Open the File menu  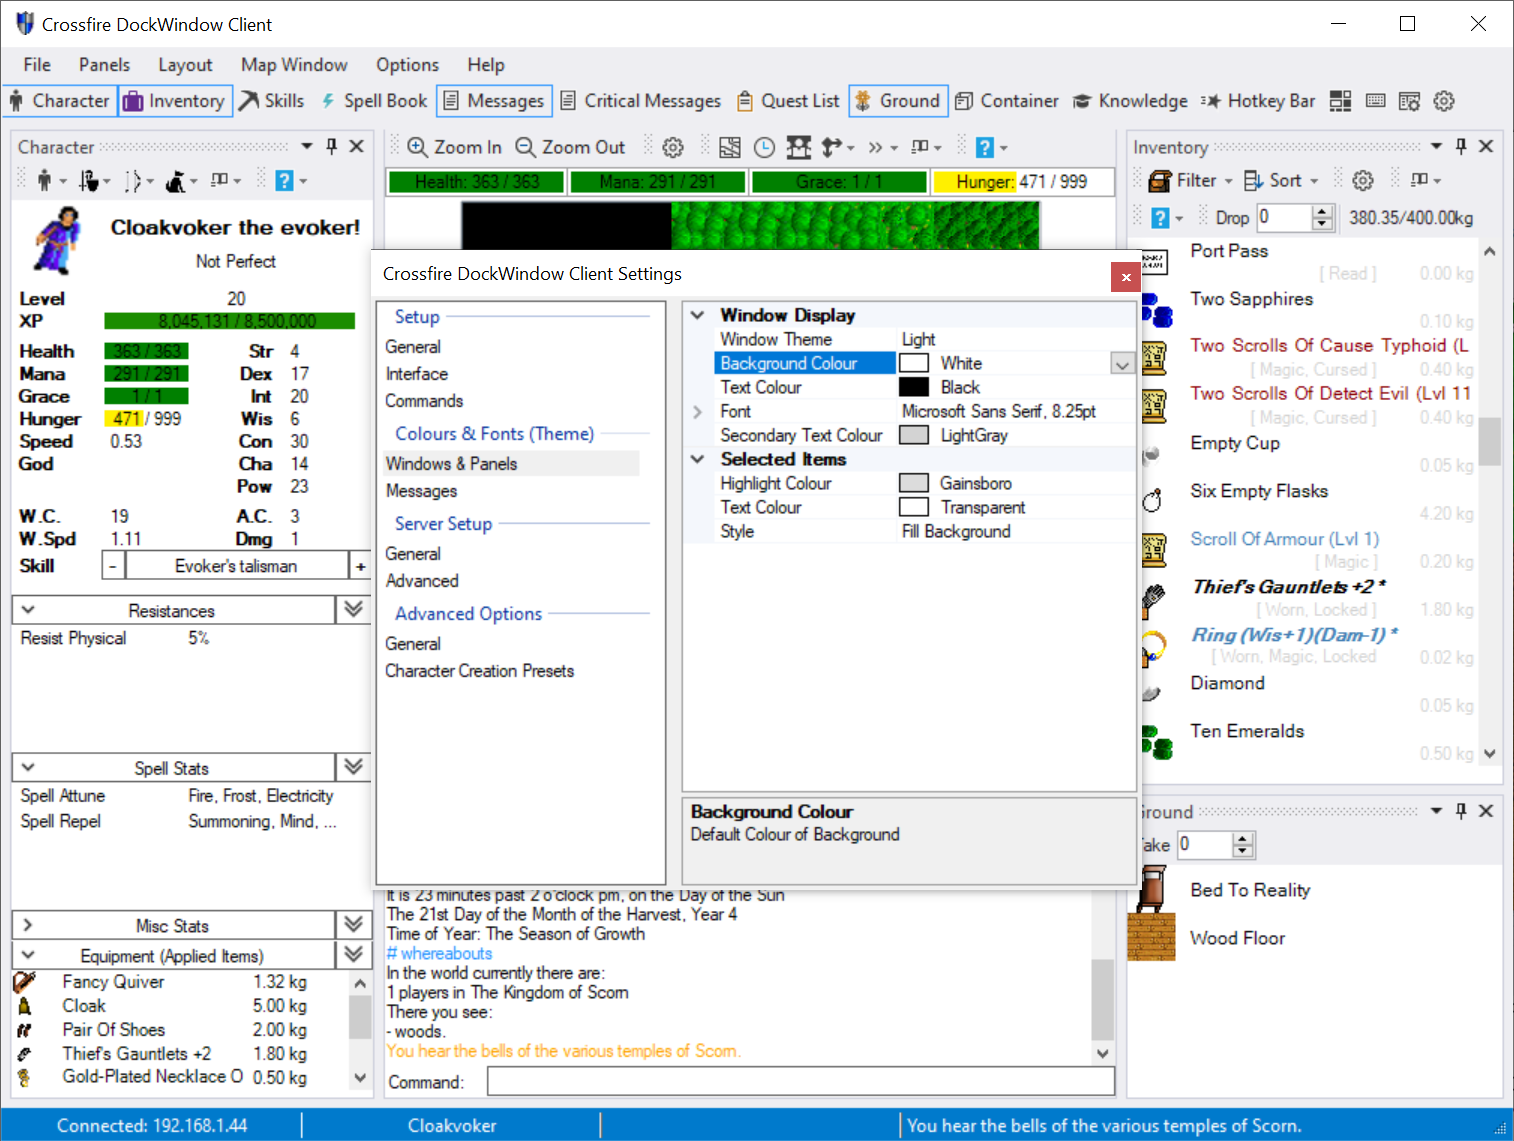(37, 65)
